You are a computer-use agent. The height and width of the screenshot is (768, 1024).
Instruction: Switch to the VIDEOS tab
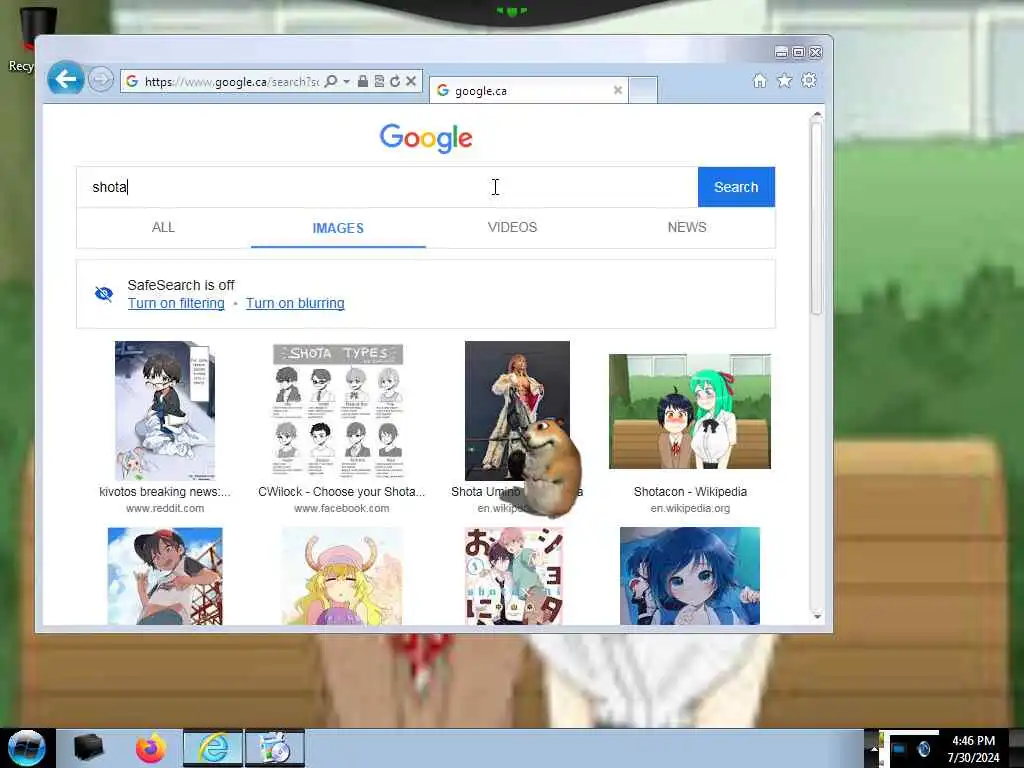pyautogui.click(x=513, y=227)
